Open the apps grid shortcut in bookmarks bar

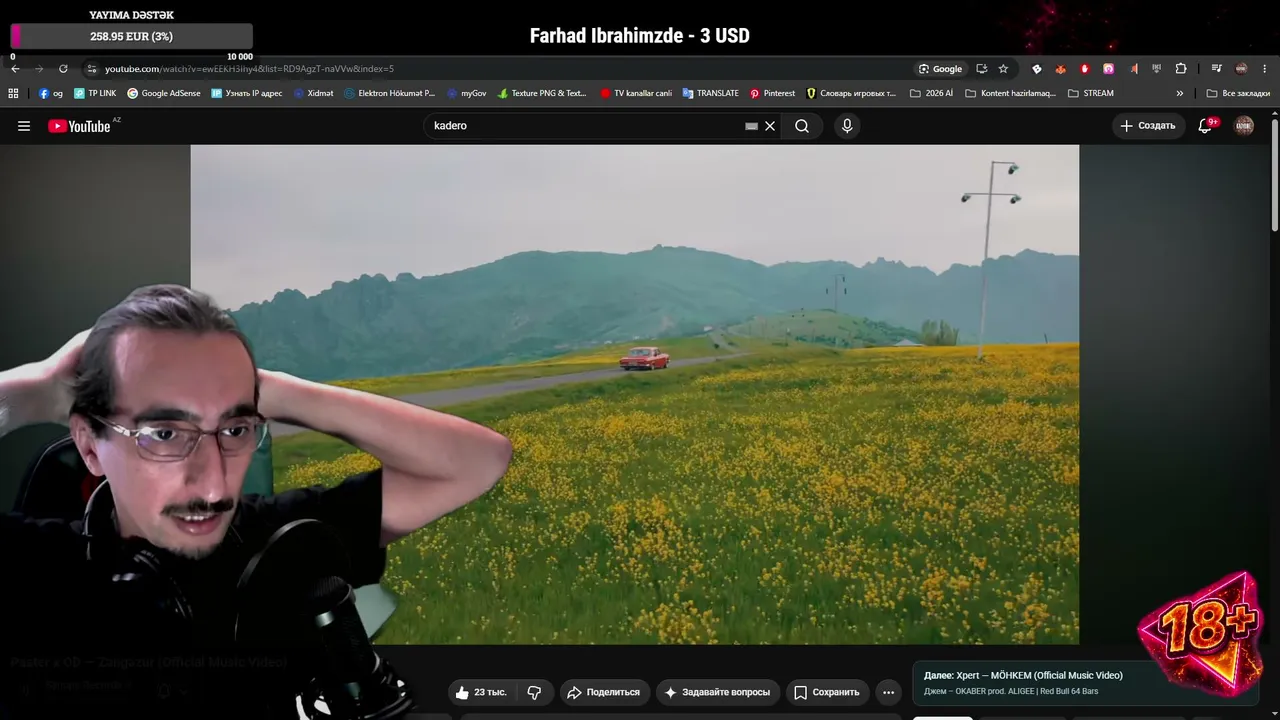pyautogui.click(x=13, y=93)
